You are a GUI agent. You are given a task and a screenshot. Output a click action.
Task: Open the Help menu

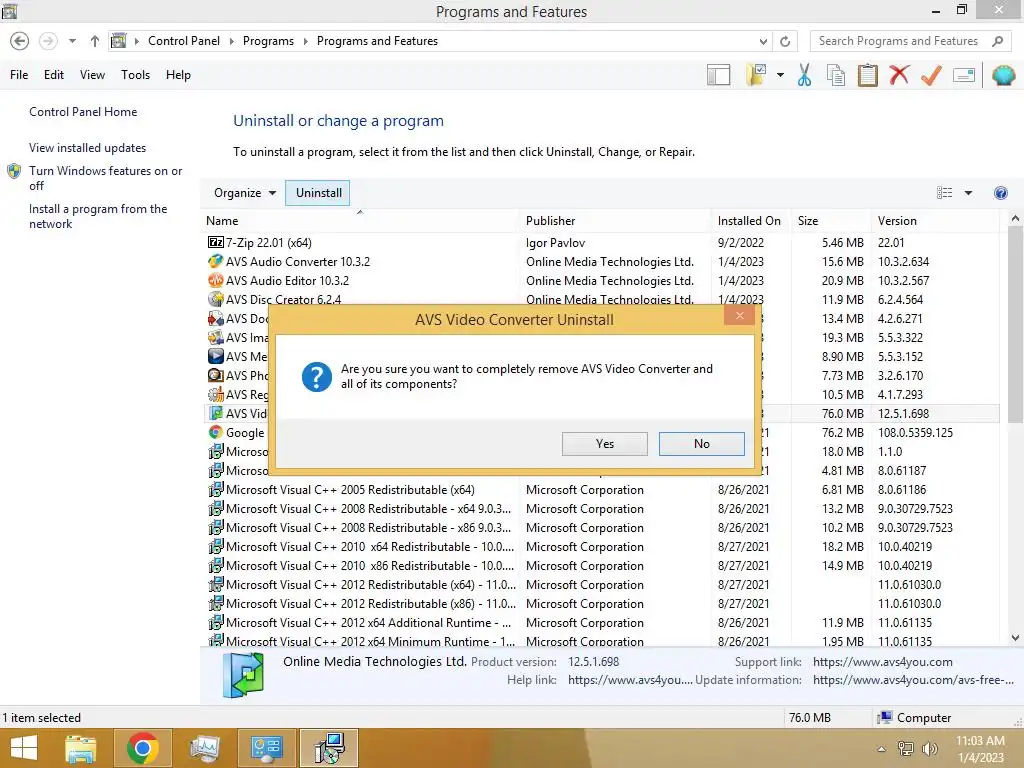click(x=178, y=74)
